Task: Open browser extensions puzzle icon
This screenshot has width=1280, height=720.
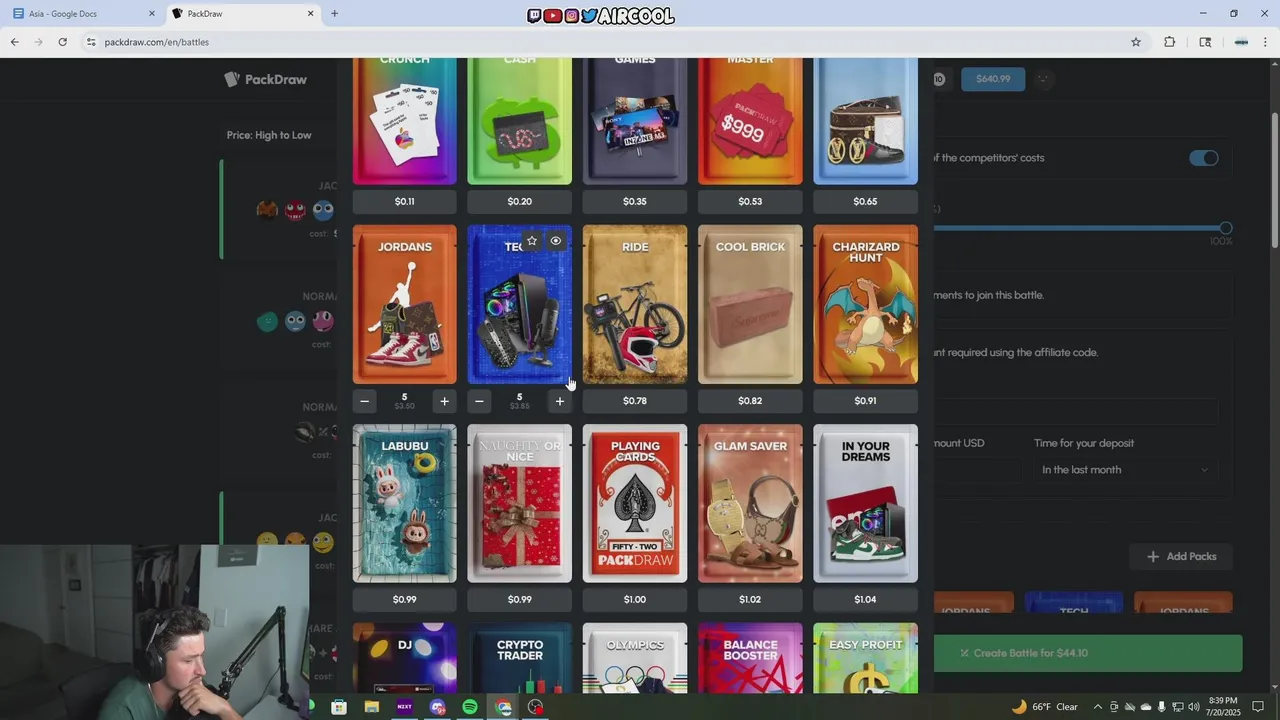Action: coord(1169,42)
